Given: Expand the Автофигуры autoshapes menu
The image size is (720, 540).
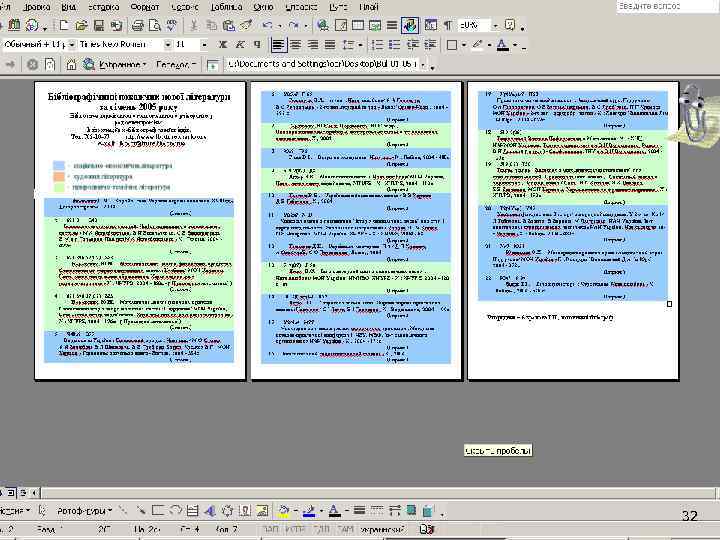Looking at the screenshot, I should click(84, 511).
